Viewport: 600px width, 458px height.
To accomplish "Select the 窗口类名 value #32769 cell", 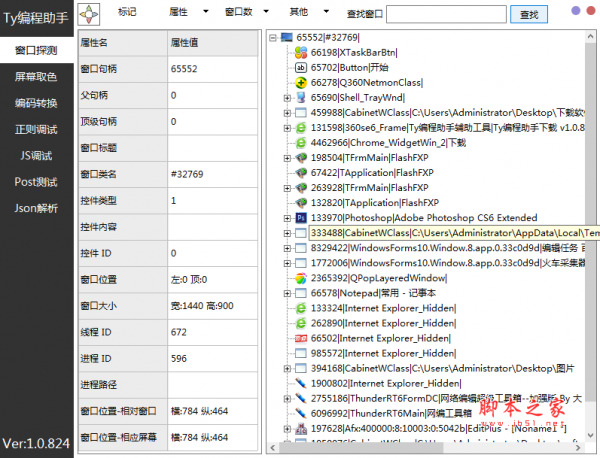I will point(212,174).
